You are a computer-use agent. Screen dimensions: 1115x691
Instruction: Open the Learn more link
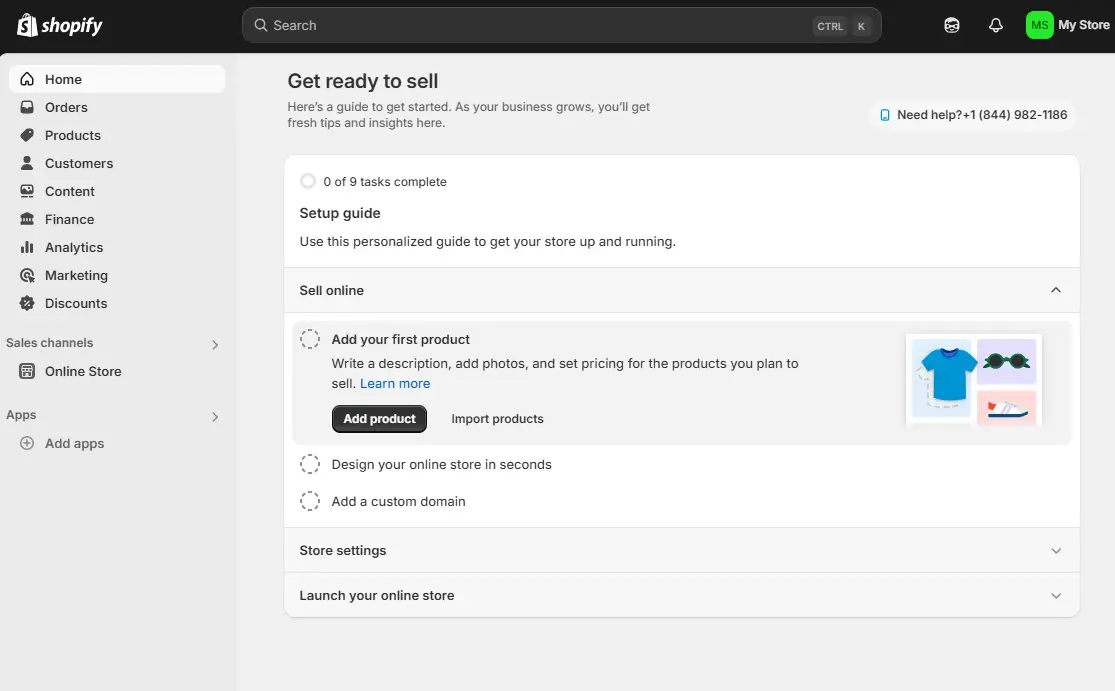394,383
